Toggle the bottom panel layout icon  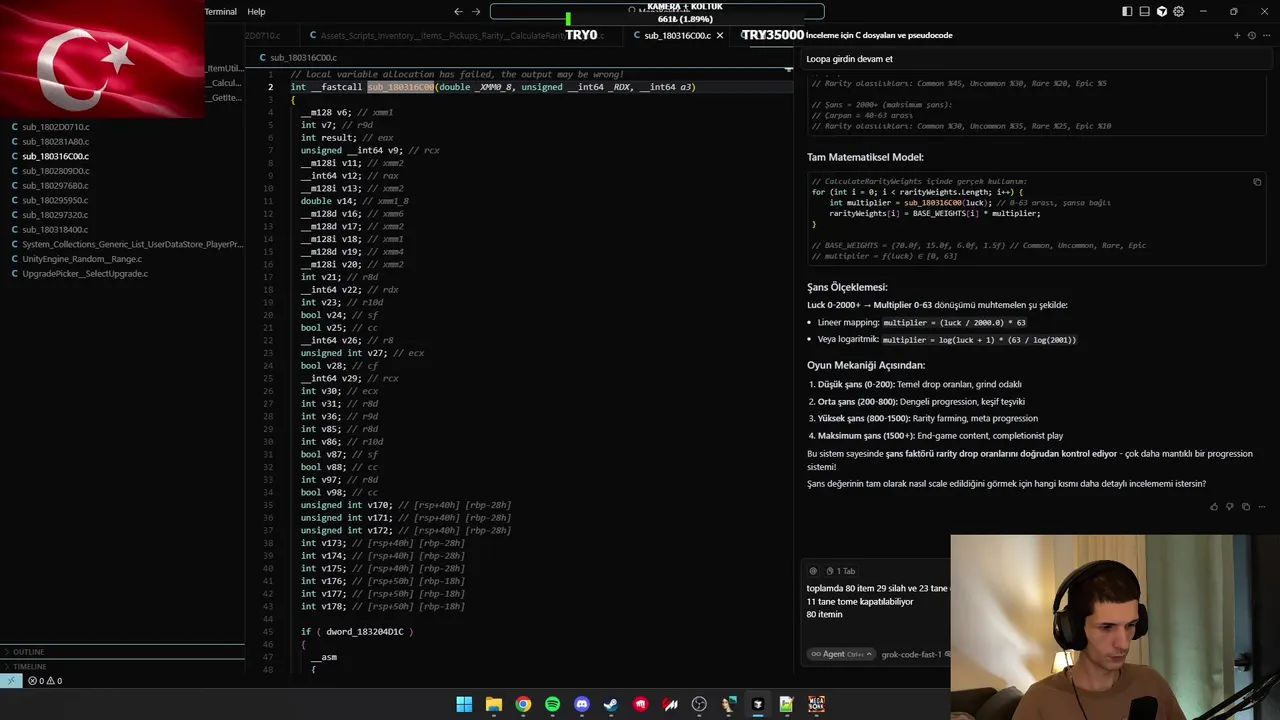tap(1144, 11)
